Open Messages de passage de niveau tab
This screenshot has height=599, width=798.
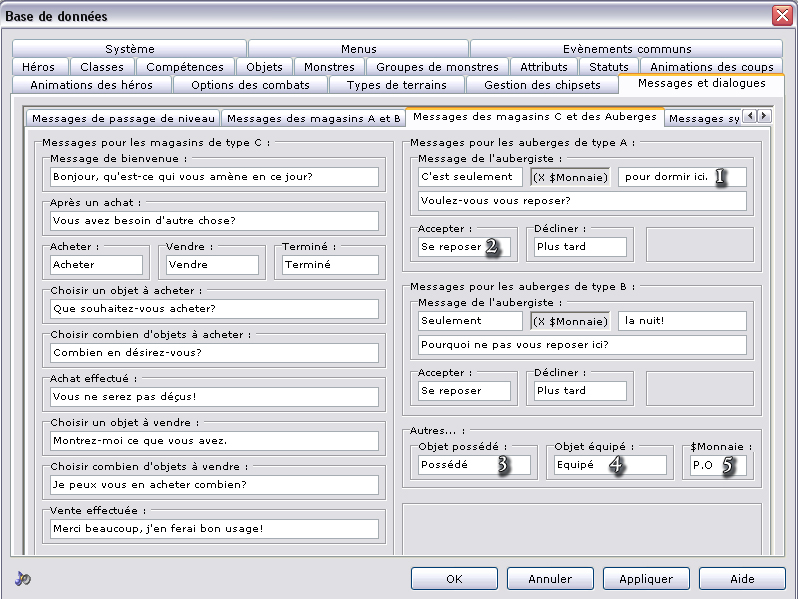(123, 118)
